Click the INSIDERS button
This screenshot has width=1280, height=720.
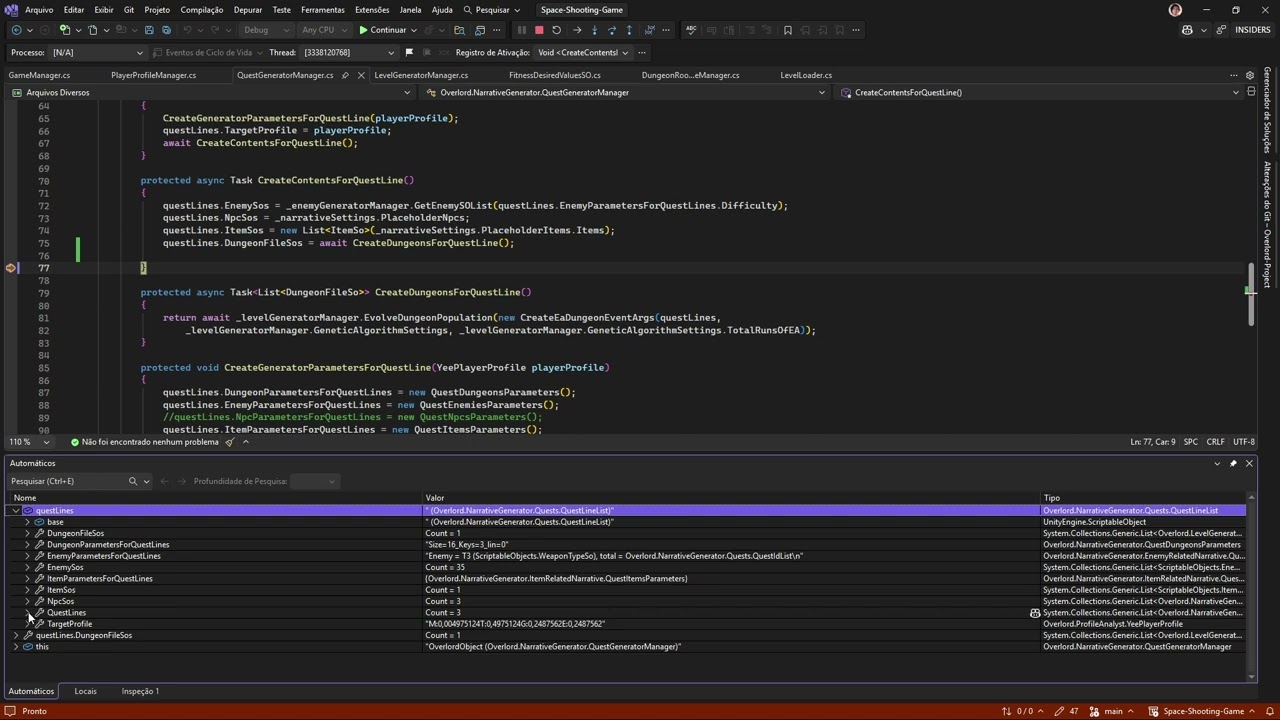pyautogui.click(x=1253, y=30)
